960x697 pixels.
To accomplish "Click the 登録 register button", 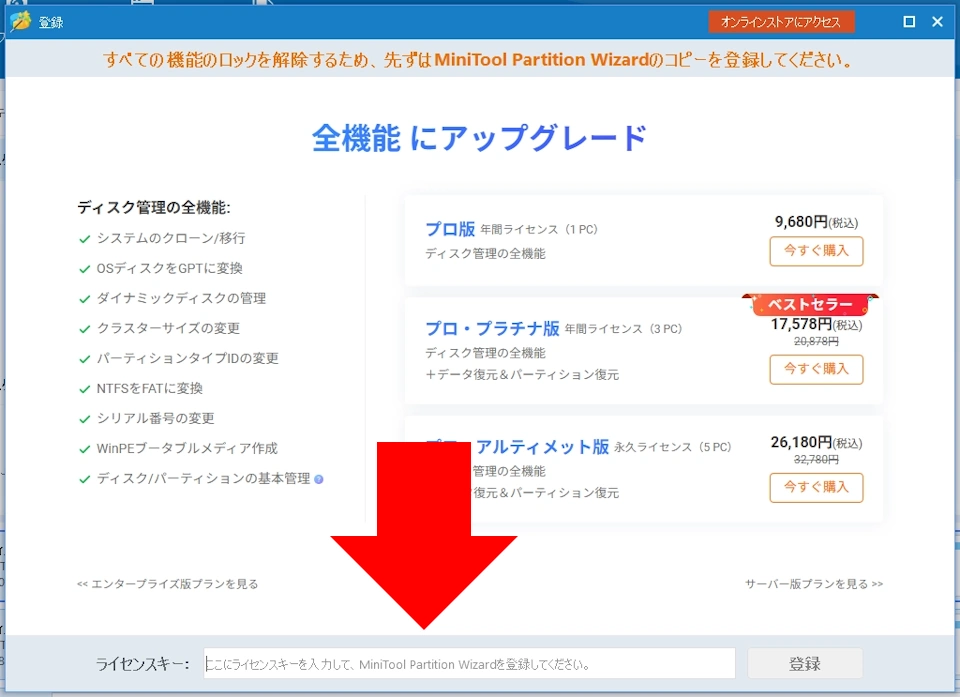I will pyautogui.click(x=805, y=663).
